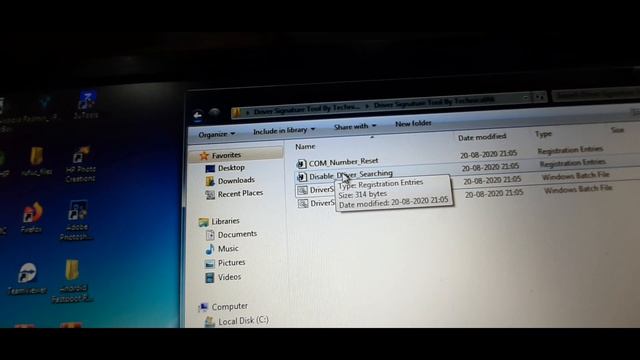The image size is (640, 360).
Task: Launch HP Photo Creations desktop shortcut
Action: [80, 165]
